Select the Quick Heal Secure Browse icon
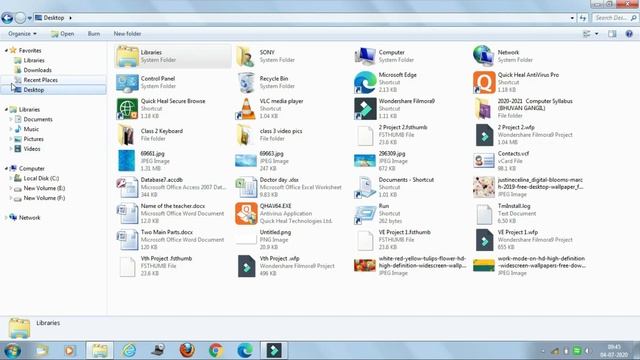 pyautogui.click(x=127, y=109)
